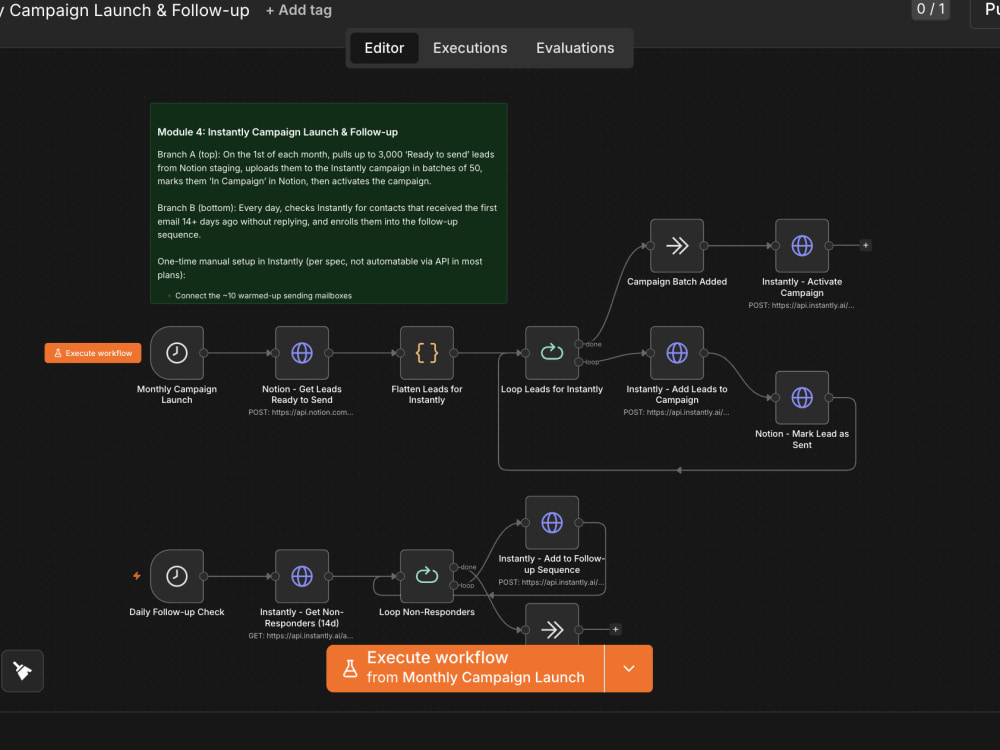
Task: Open the Loop Non-Responders node
Action: (427, 576)
